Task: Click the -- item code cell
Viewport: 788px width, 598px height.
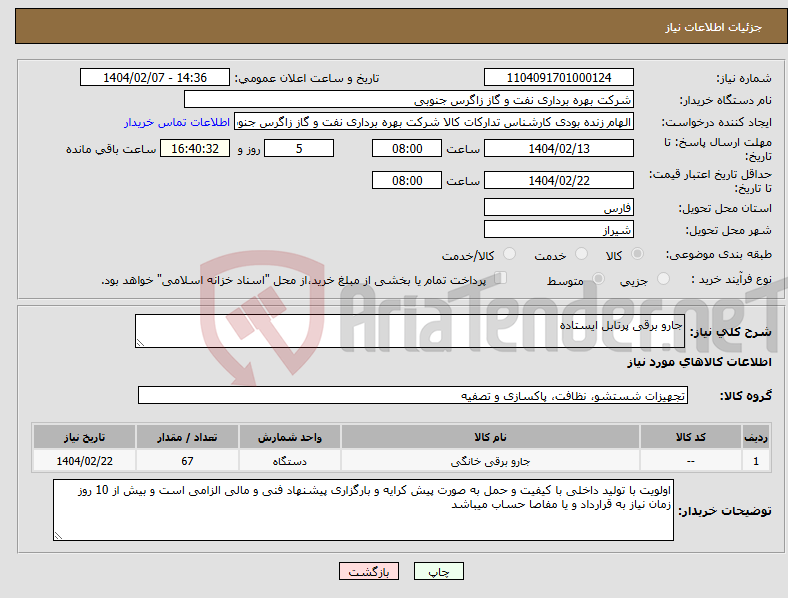Action: [691, 461]
